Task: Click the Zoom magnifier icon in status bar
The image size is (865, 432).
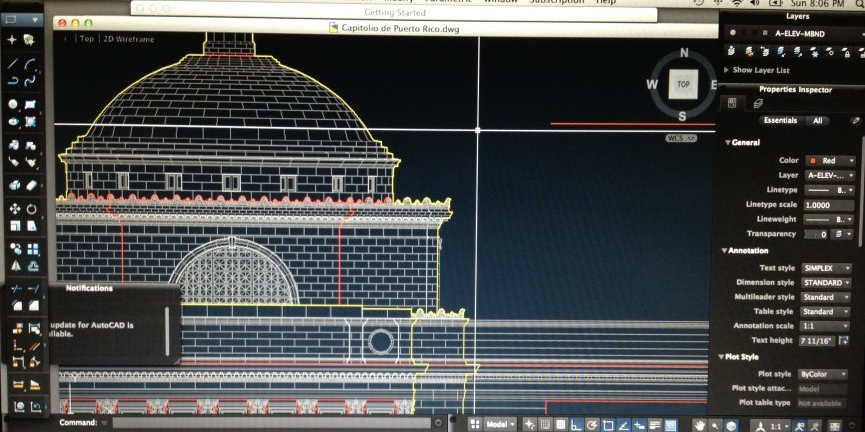Action: 716,425
